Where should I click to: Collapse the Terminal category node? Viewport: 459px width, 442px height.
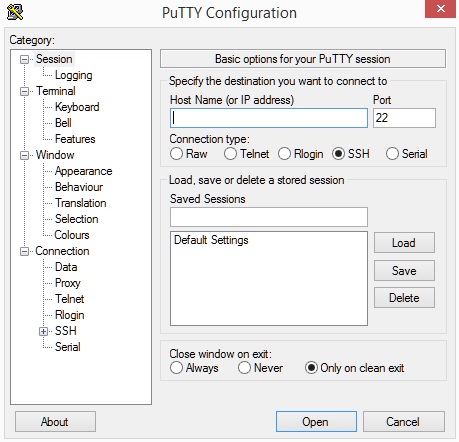24,91
